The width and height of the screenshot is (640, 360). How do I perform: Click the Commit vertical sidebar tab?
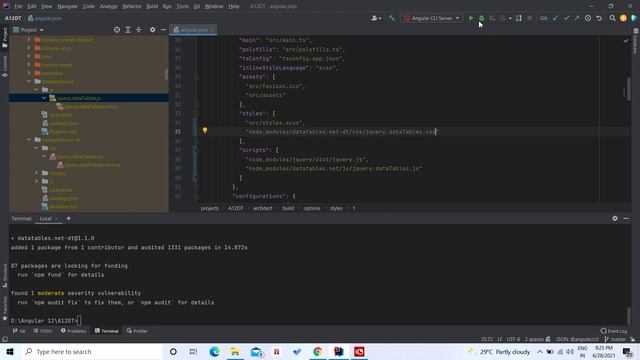point(4,66)
